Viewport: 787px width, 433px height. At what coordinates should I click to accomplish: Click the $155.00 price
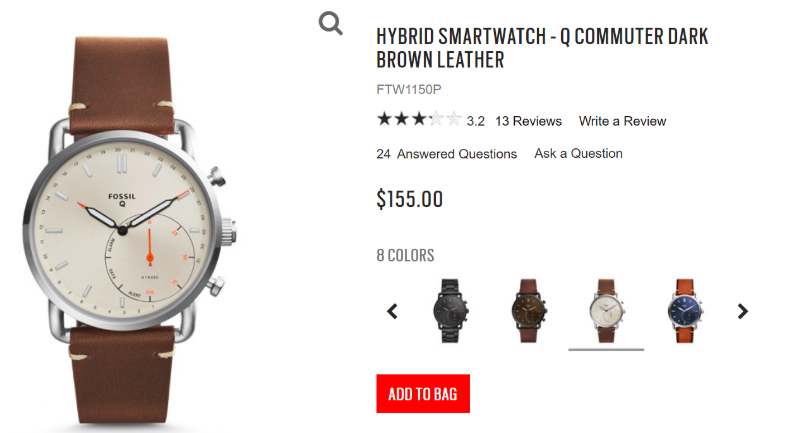click(x=410, y=199)
